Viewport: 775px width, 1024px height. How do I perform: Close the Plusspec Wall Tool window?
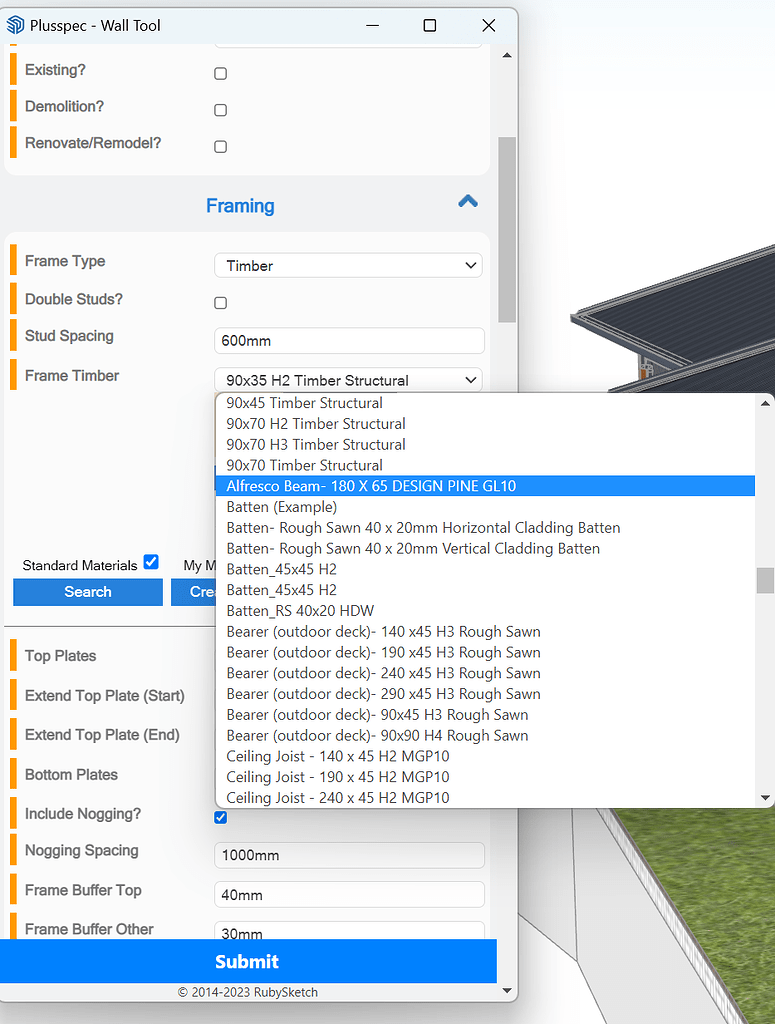coord(488,25)
